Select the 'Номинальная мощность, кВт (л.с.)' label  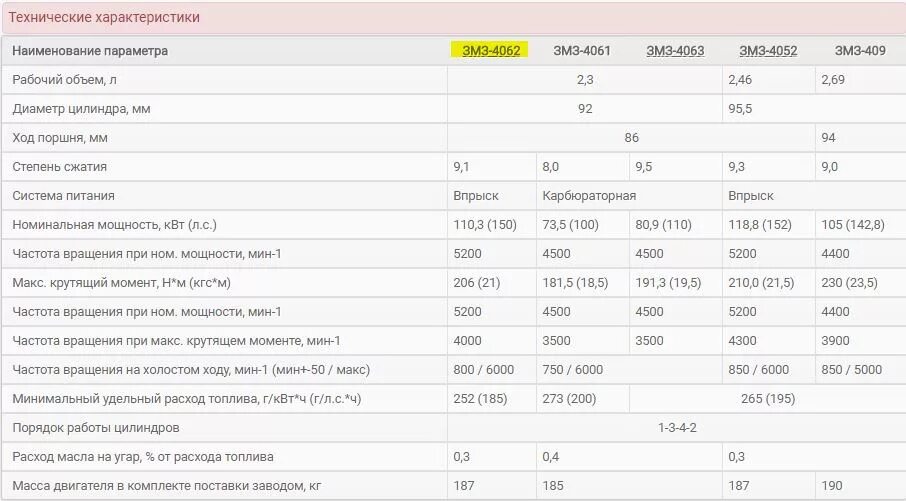coord(114,225)
